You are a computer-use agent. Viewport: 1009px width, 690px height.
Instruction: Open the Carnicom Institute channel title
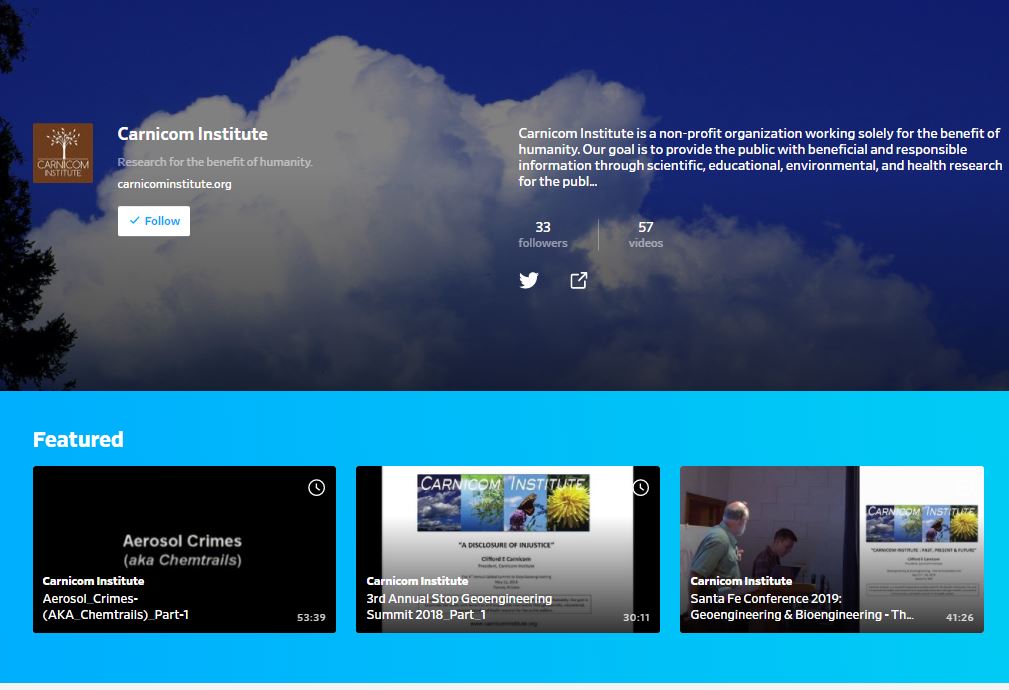click(192, 134)
